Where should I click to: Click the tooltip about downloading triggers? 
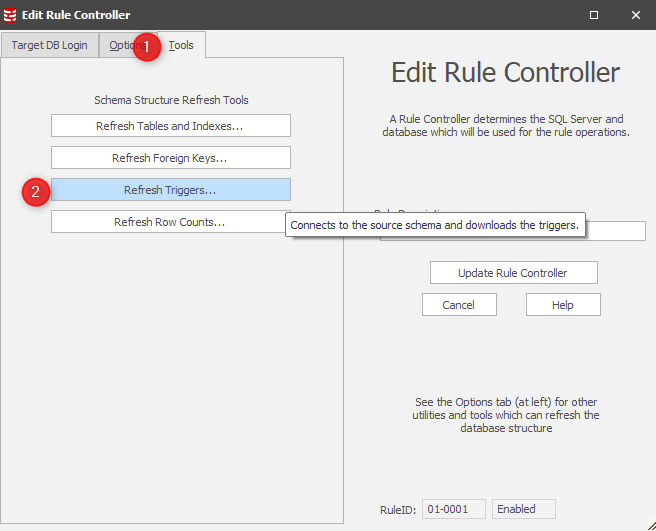pos(434,226)
